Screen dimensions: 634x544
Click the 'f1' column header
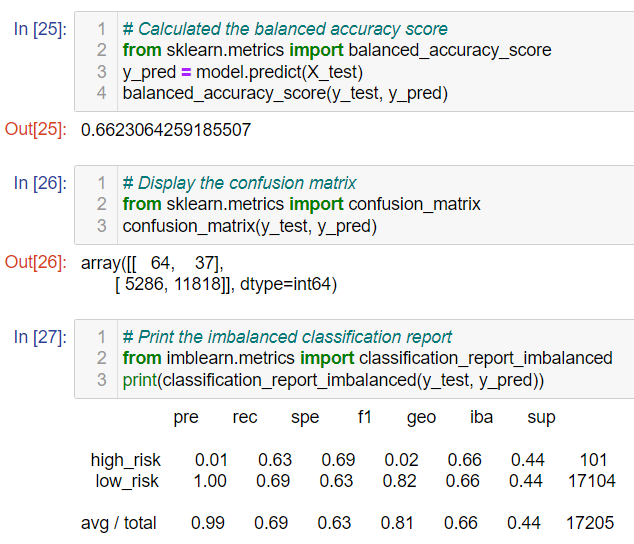pos(364,416)
